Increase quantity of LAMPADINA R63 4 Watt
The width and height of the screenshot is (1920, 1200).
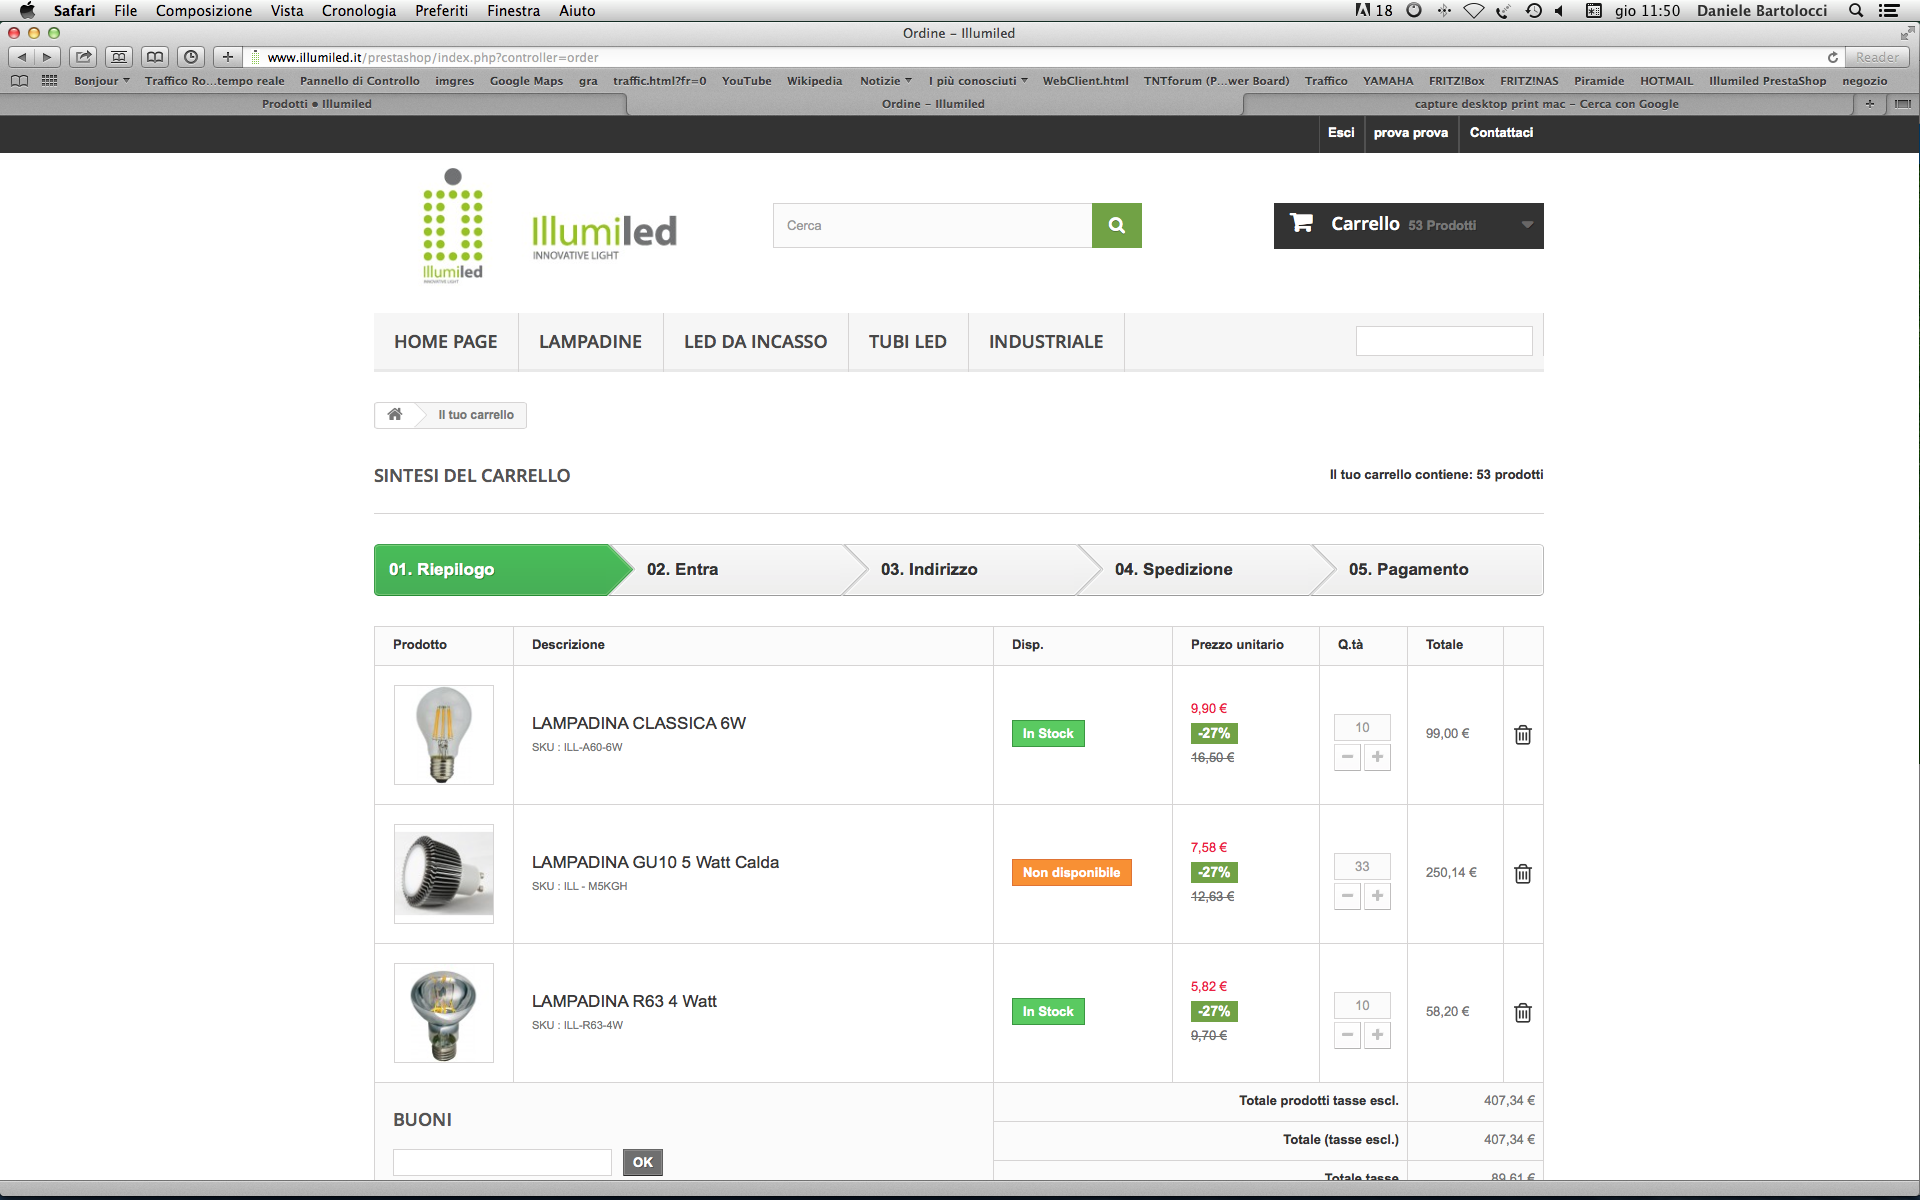coord(1377,1035)
